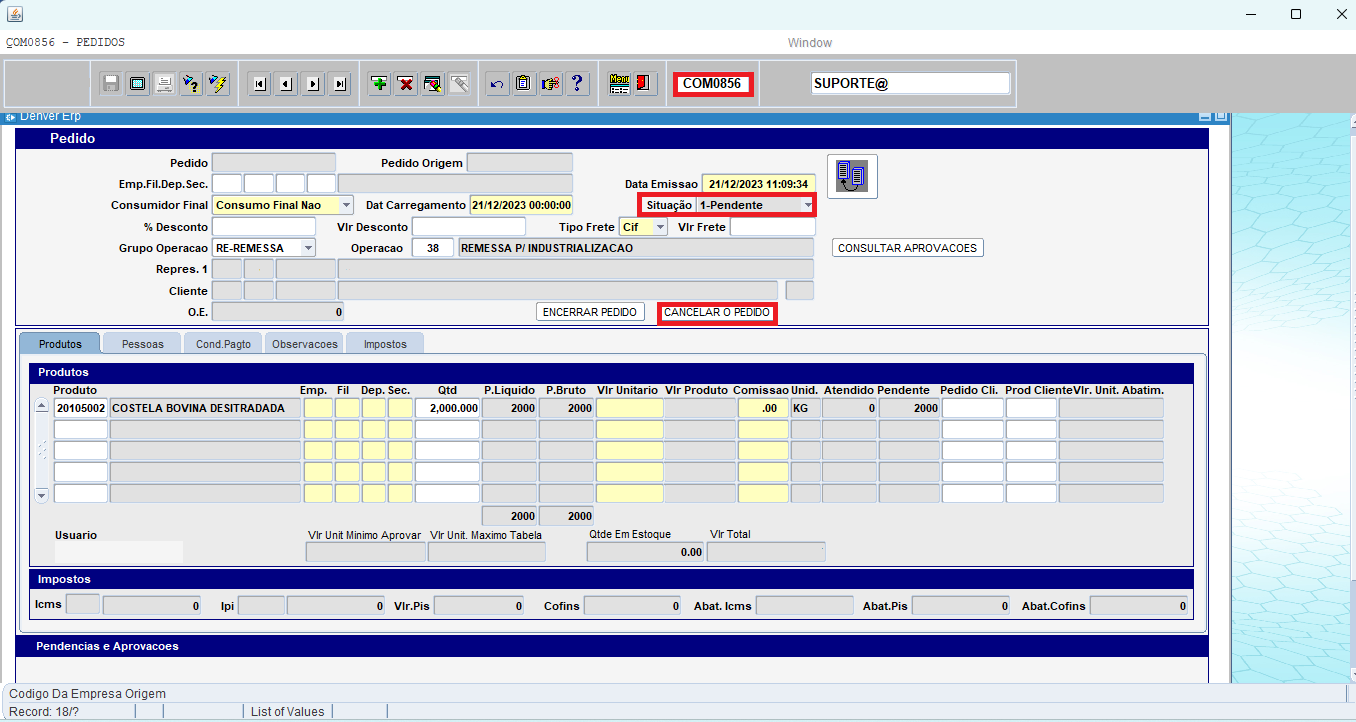This screenshot has width=1356, height=722.
Task: Open the Consumidor Final dropdown
Action: [346, 204]
